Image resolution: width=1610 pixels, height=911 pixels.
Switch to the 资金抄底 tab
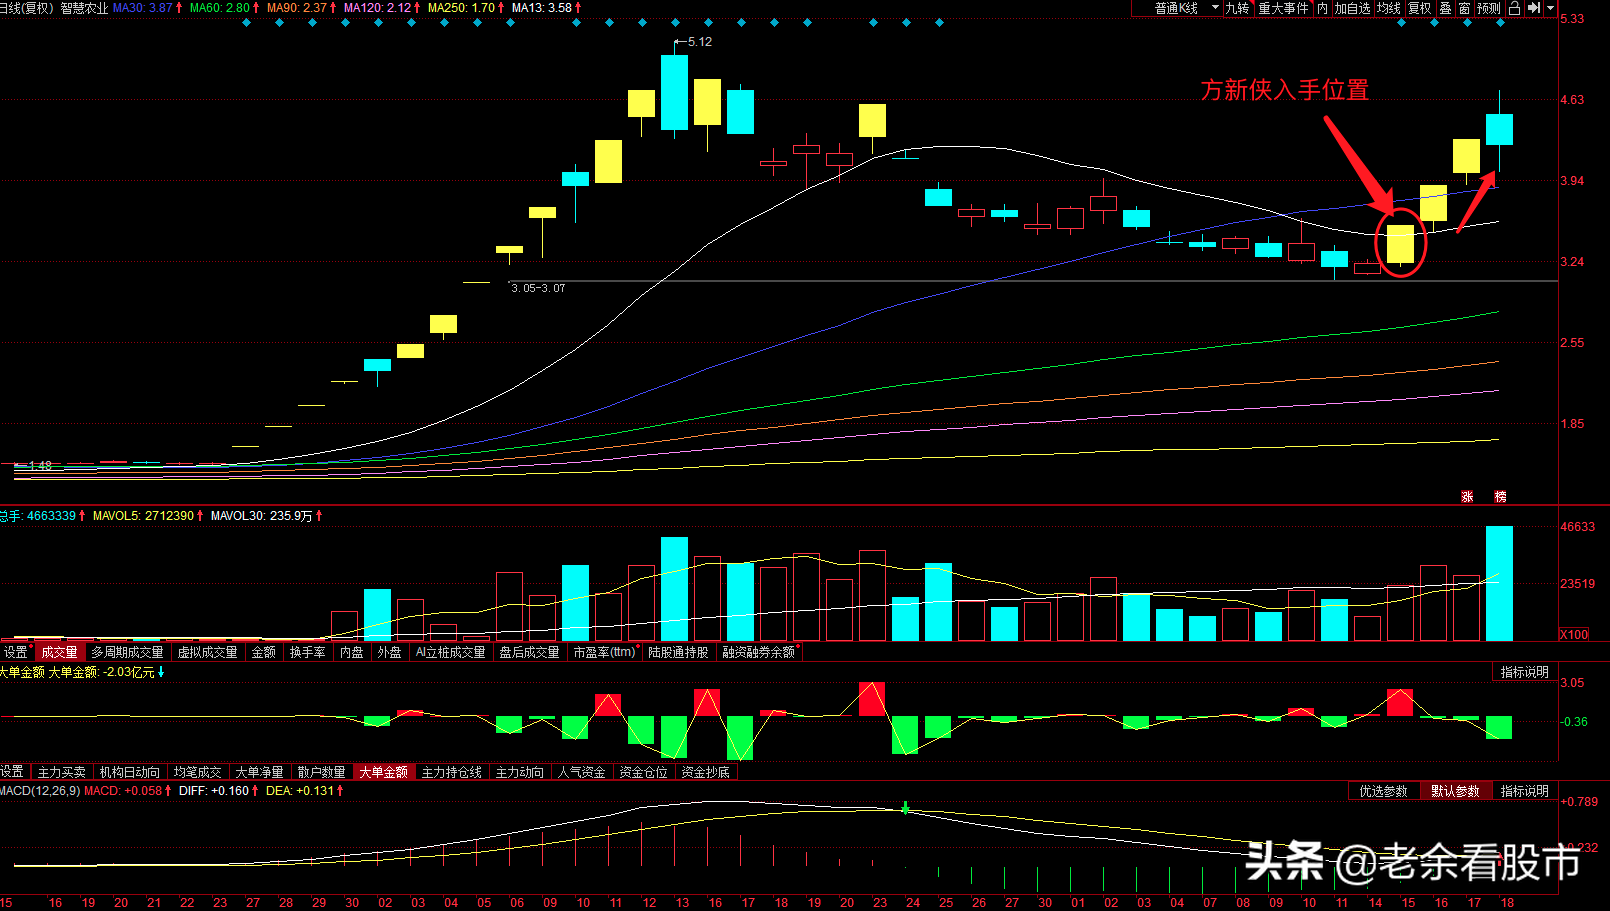pyautogui.click(x=706, y=772)
